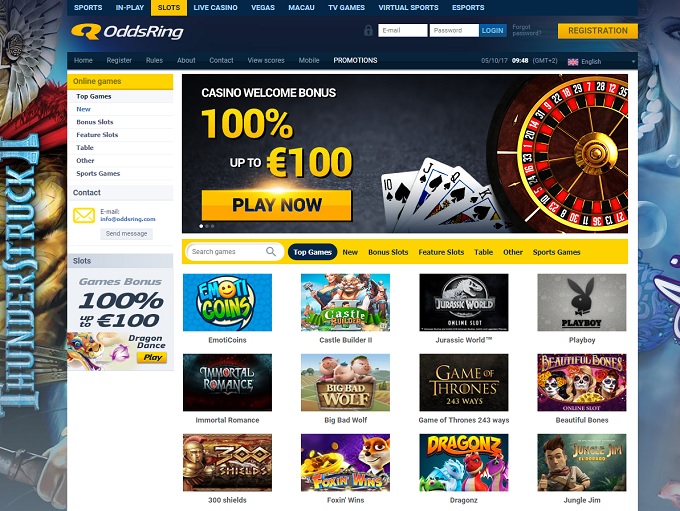
Task: Click the yellow REGISTRATION button
Action: pos(598,31)
